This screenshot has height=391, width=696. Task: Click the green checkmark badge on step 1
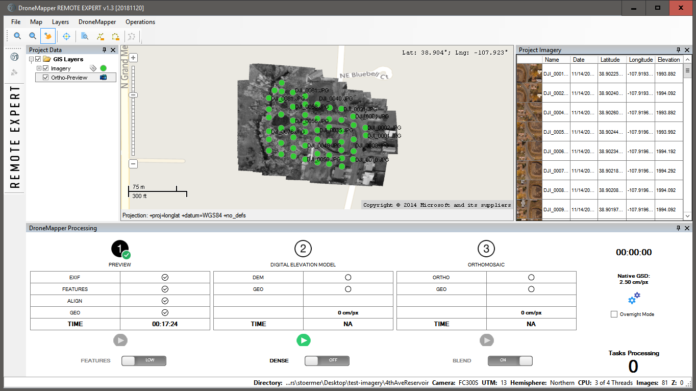coord(127,255)
